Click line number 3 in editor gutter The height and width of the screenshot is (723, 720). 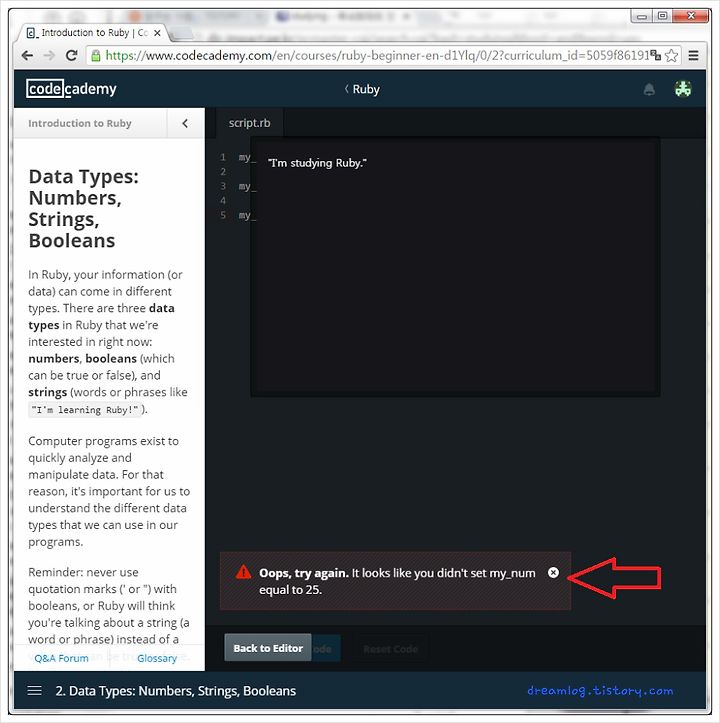point(223,186)
